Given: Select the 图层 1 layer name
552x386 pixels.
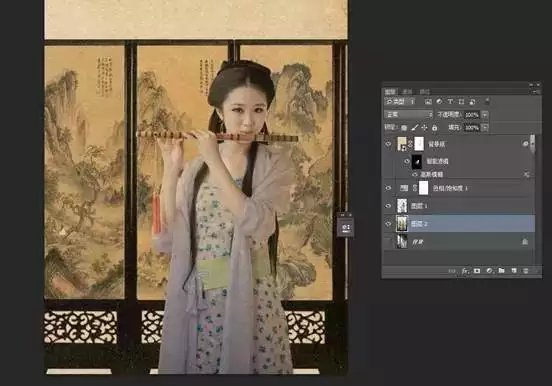Looking at the screenshot, I should point(419,206).
